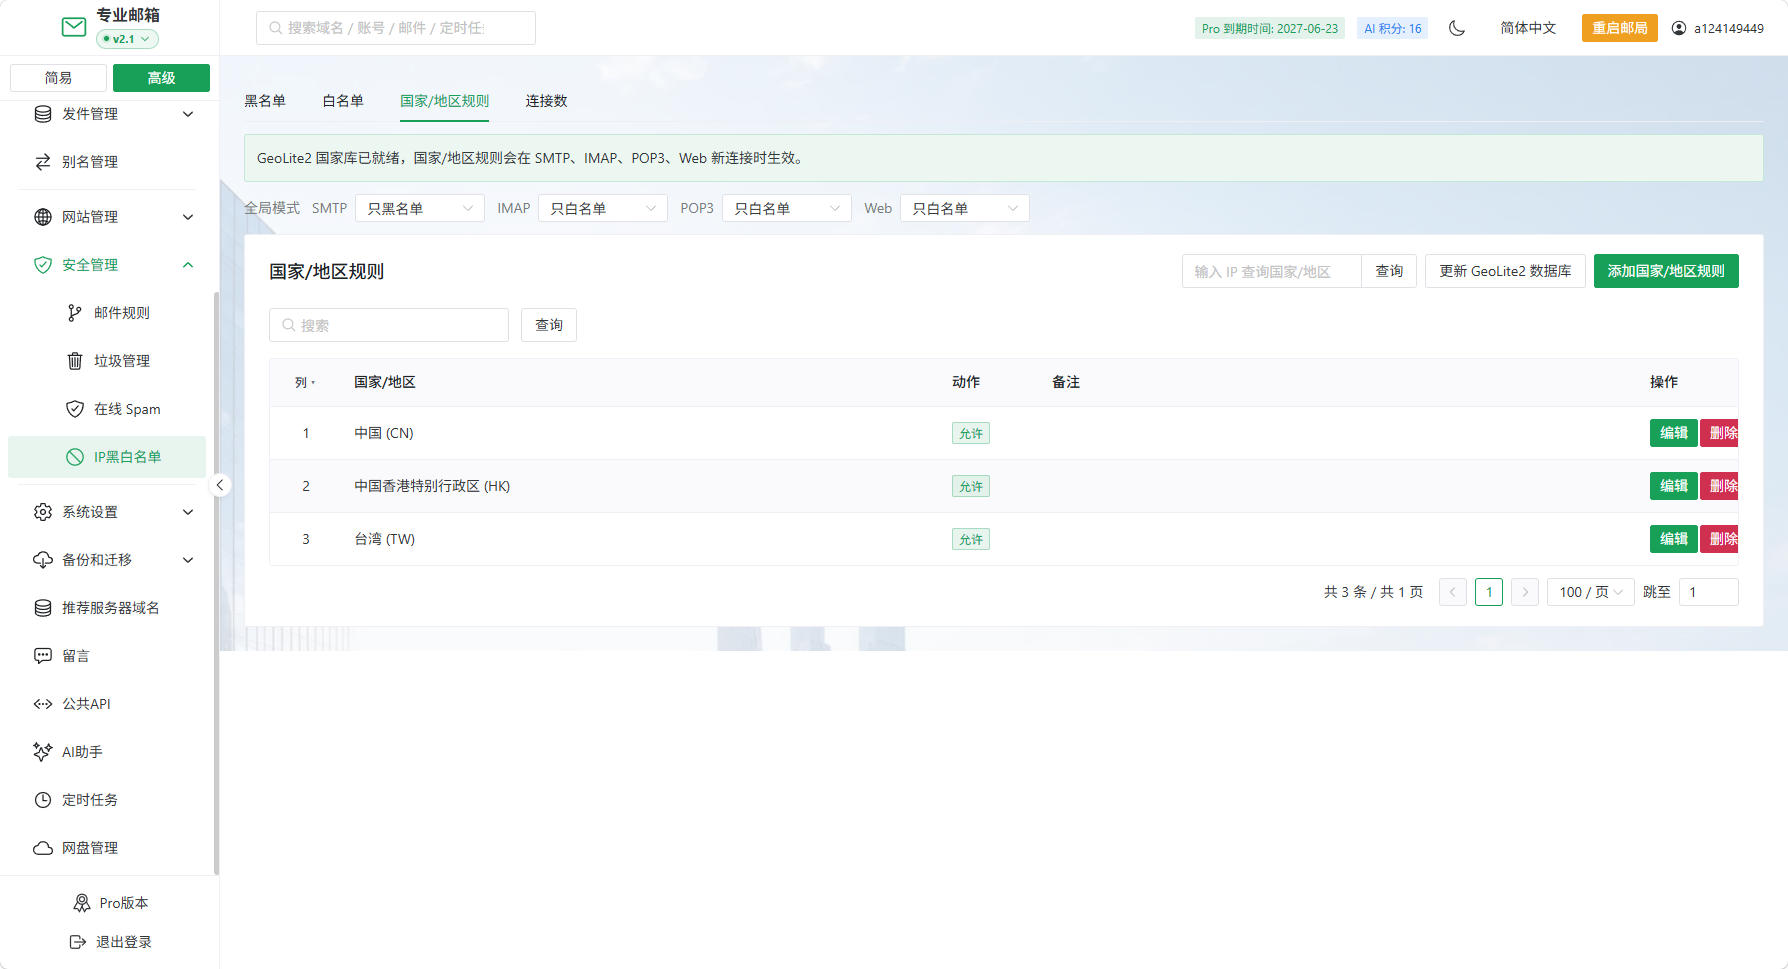Open the SMTP mode dropdown

pos(420,208)
